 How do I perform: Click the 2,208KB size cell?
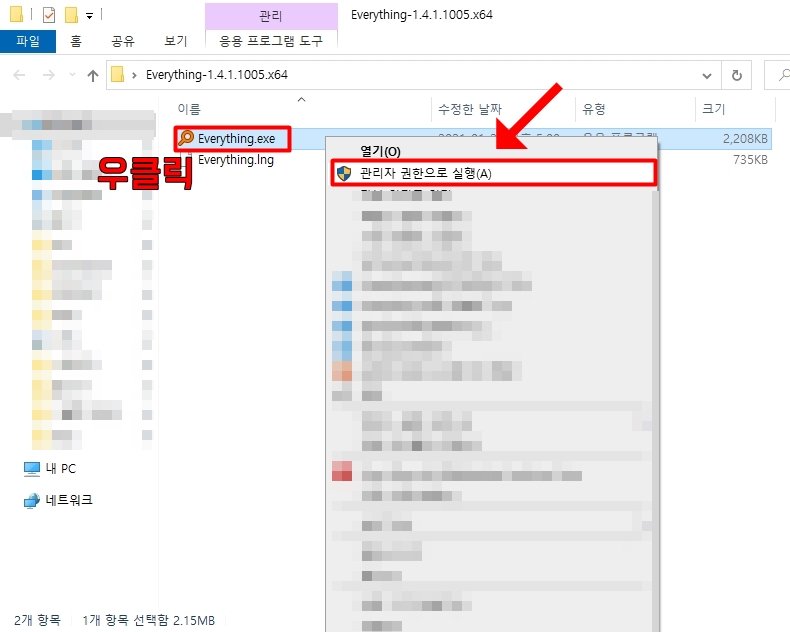pos(745,139)
